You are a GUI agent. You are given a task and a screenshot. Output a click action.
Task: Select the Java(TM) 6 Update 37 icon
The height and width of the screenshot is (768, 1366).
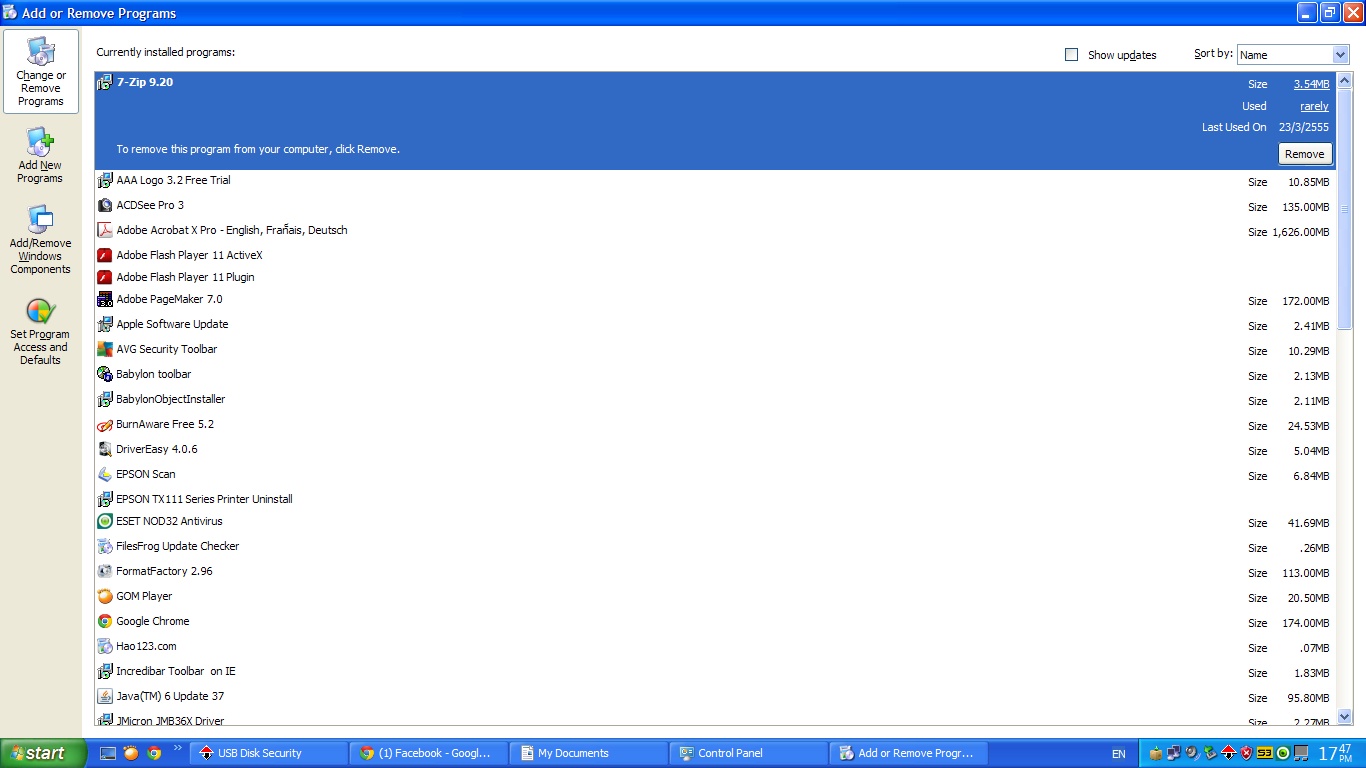105,697
